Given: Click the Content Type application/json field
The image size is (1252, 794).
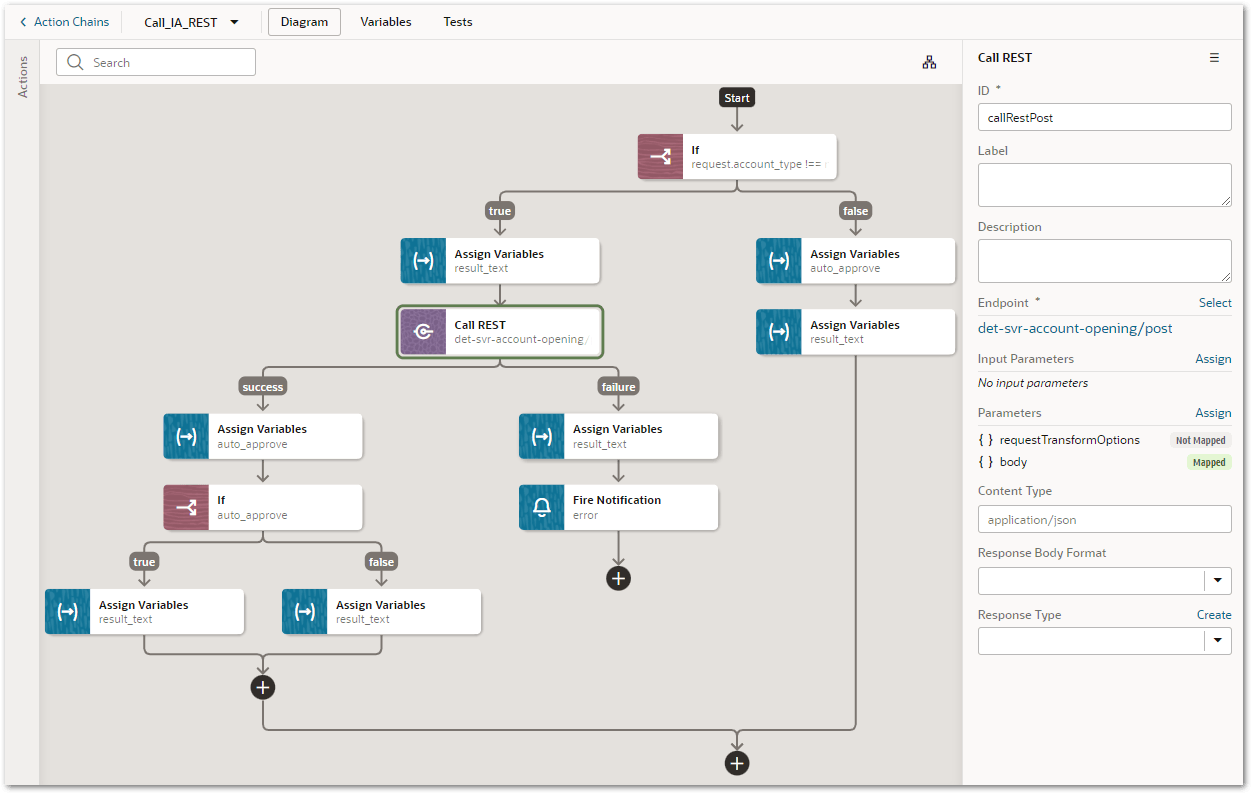Looking at the screenshot, I should pos(1104,519).
